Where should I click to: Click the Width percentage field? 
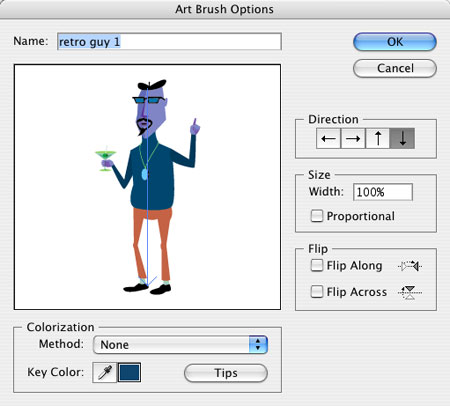[x=383, y=192]
